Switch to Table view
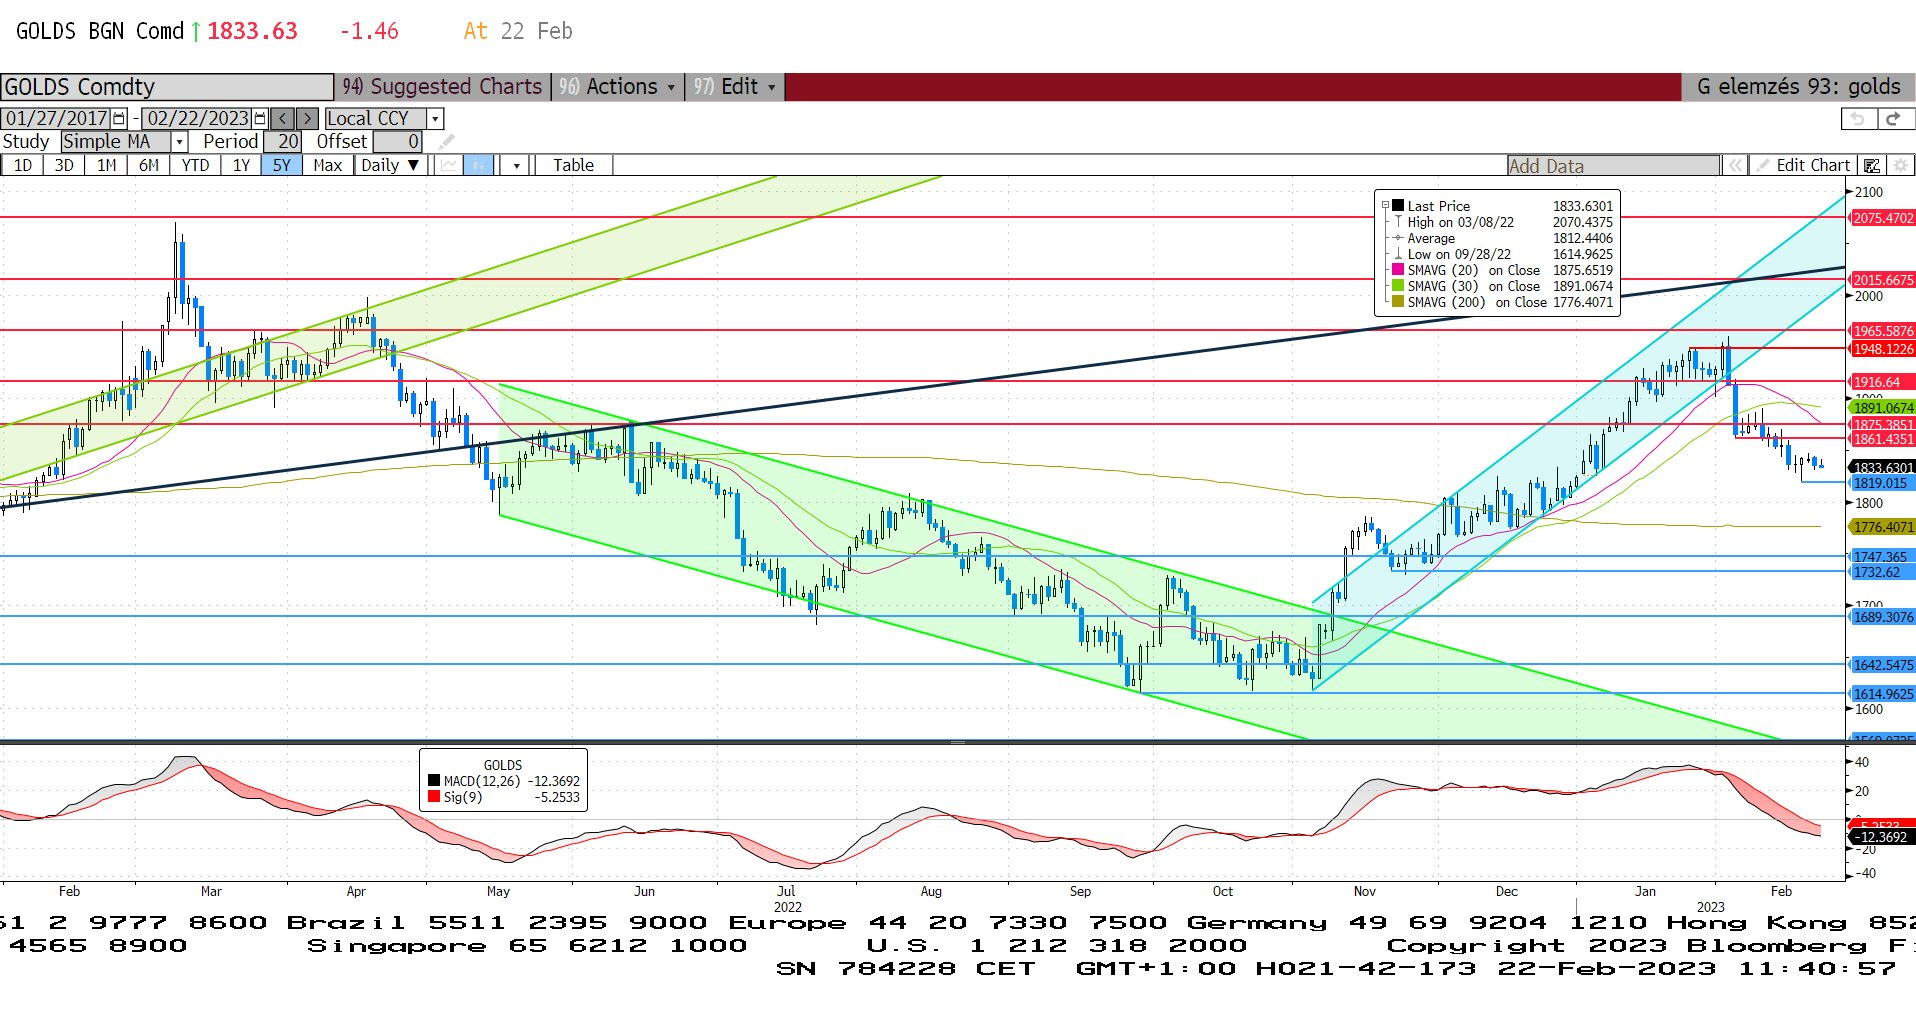Screen dimensions: 1916x1024 (573, 165)
